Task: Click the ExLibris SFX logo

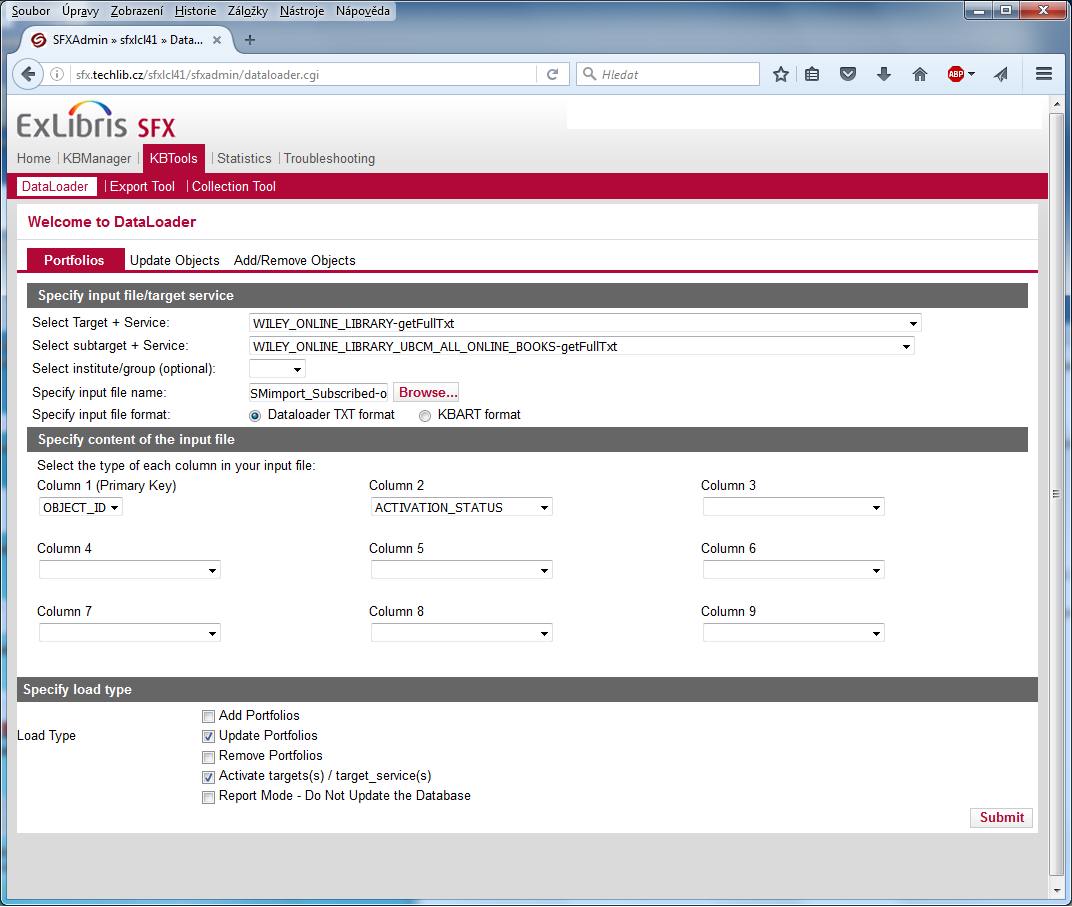Action: (x=96, y=120)
